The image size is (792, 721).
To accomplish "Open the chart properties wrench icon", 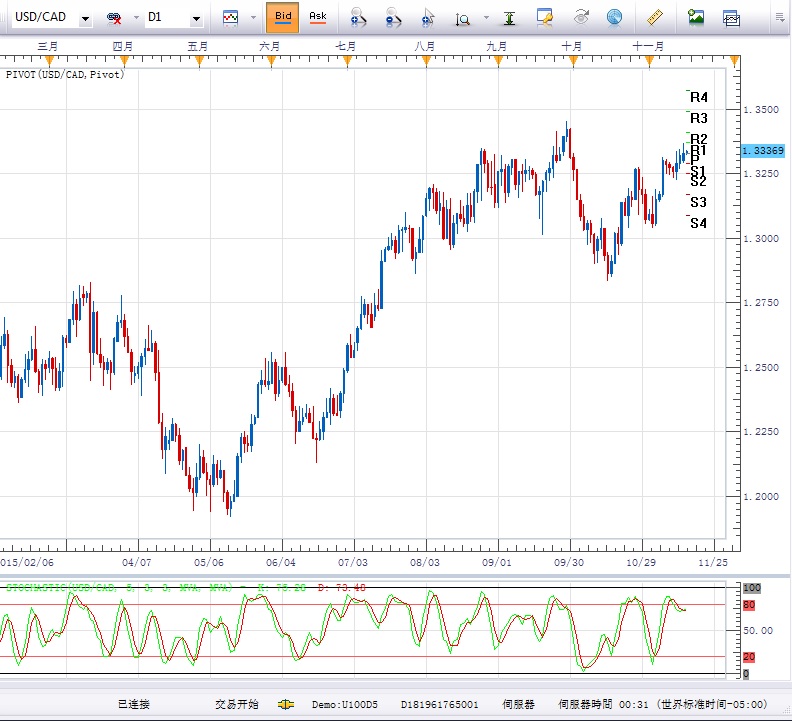I will pos(545,17).
